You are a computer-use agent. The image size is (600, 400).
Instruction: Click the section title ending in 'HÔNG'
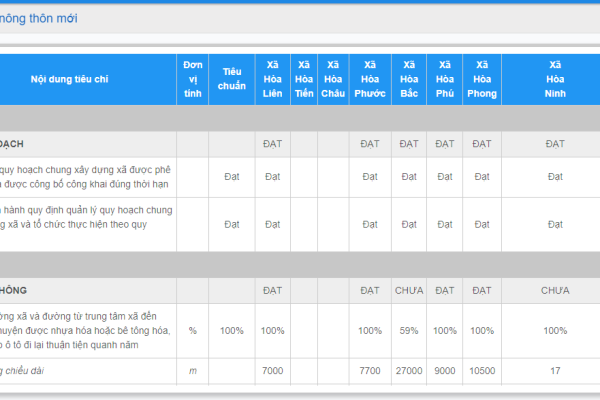click(13, 291)
